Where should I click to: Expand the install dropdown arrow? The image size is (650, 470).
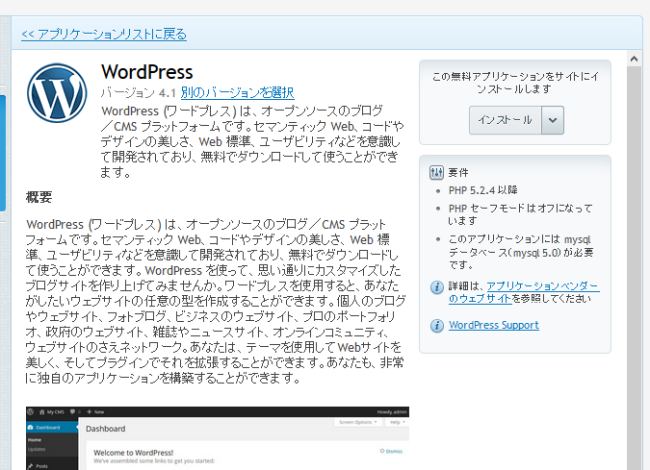pyautogui.click(x=553, y=120)
